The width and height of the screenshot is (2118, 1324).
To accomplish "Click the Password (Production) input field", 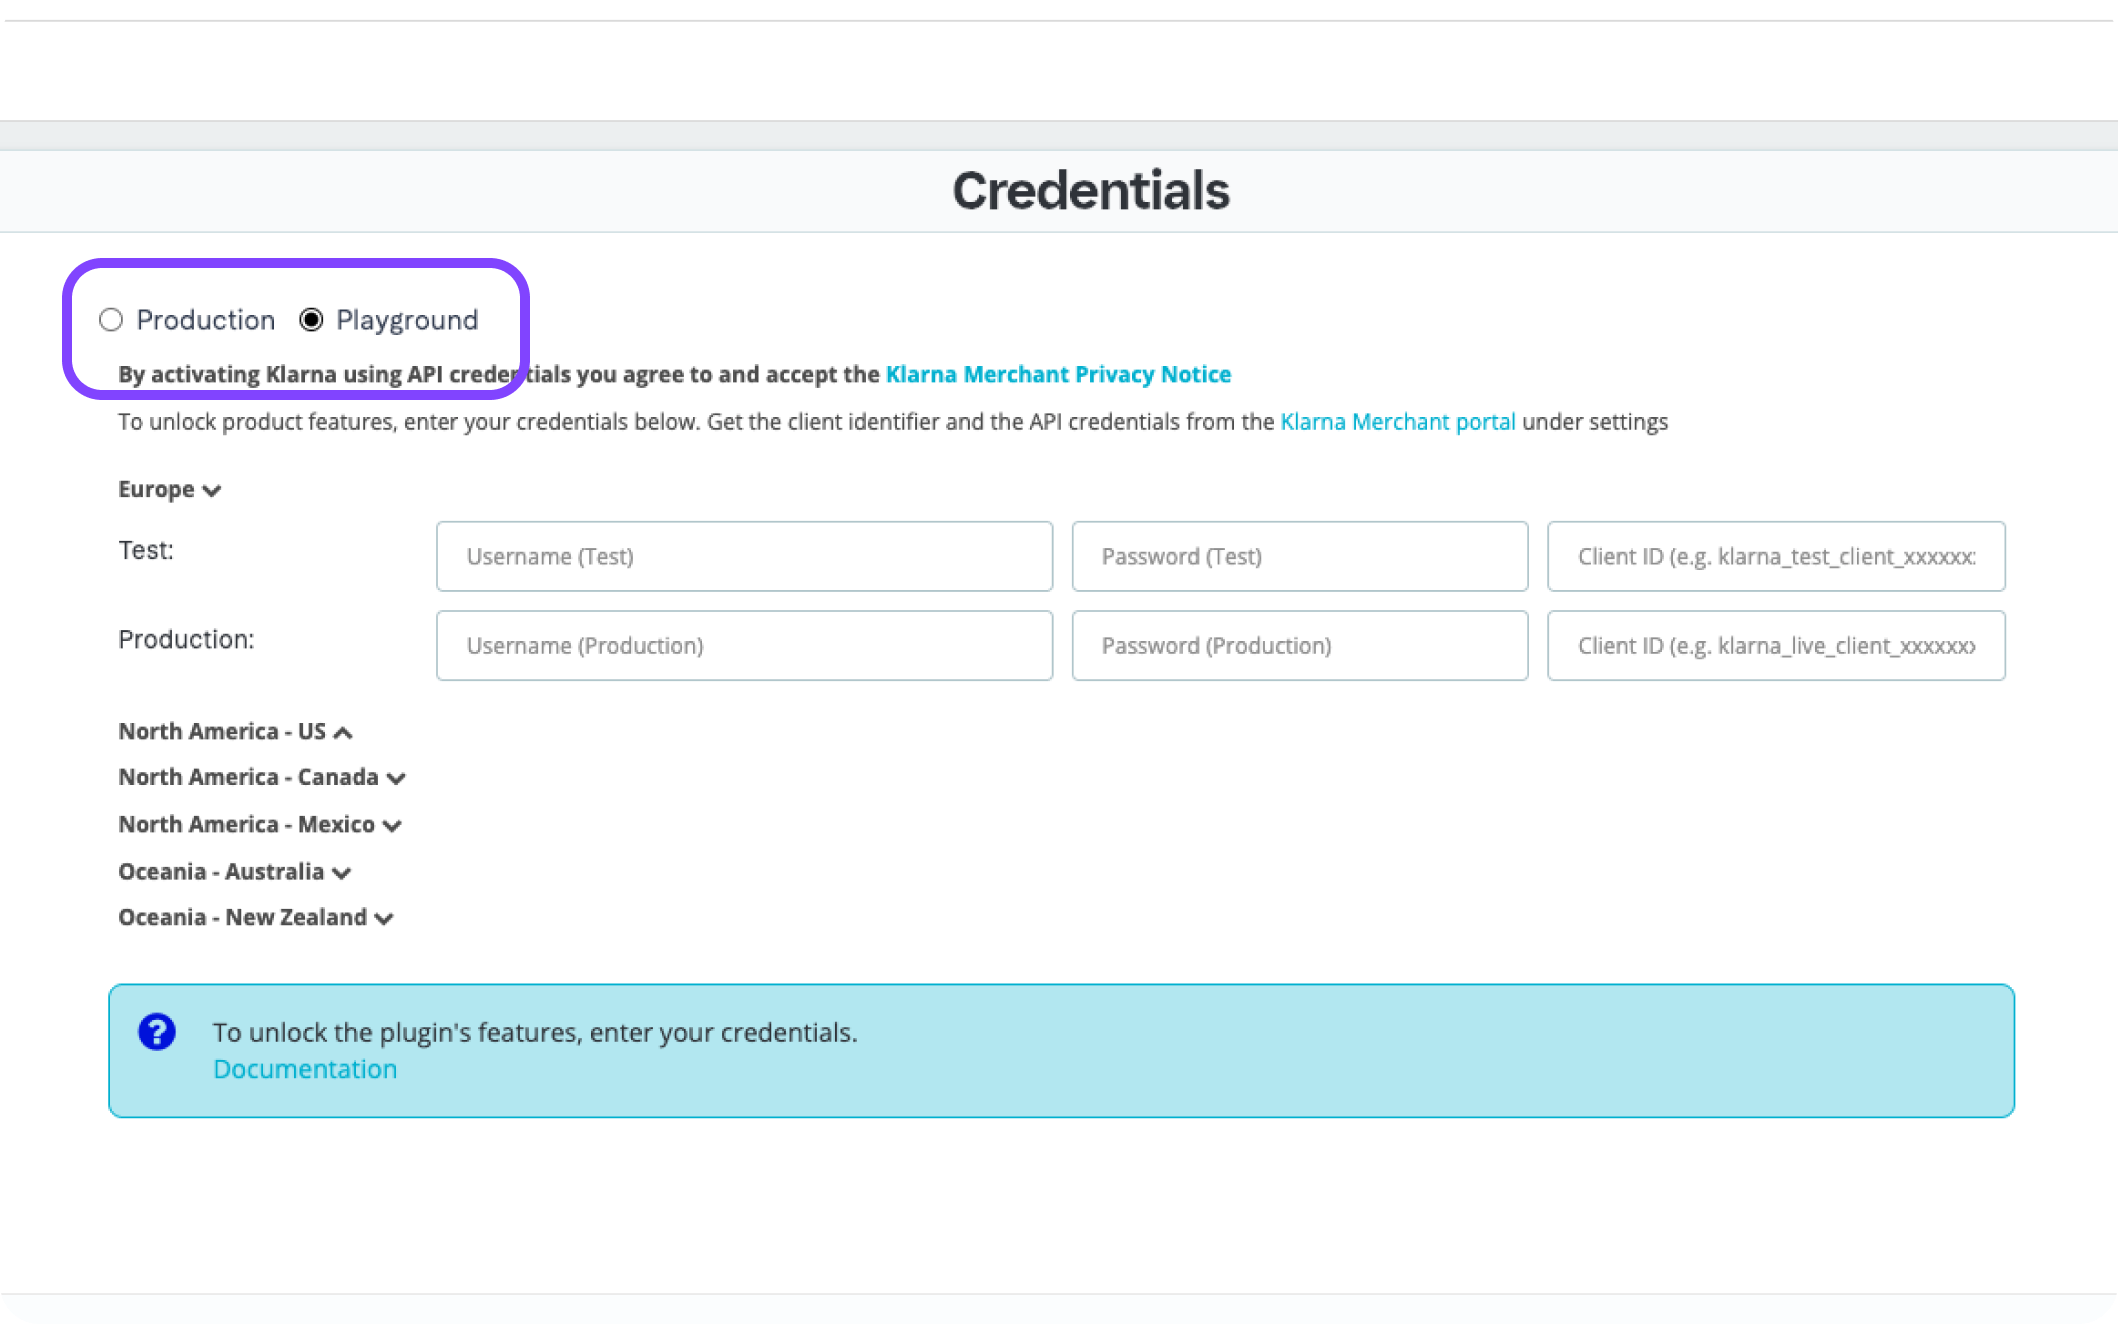I will (x=1299, y=645).
